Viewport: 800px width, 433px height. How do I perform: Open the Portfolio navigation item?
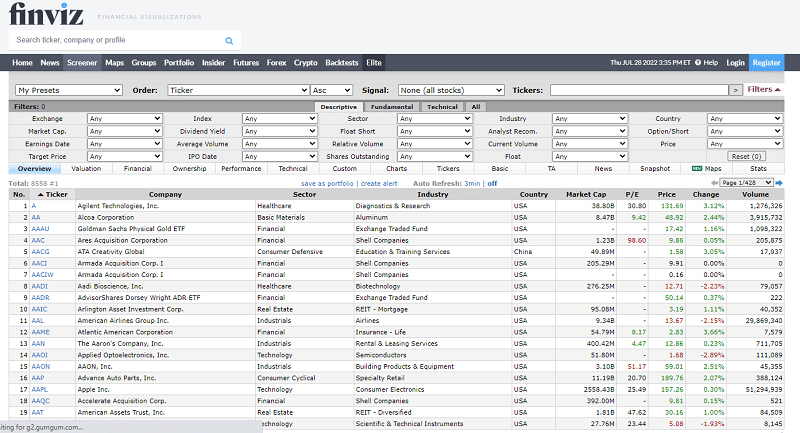coord(179,63)
